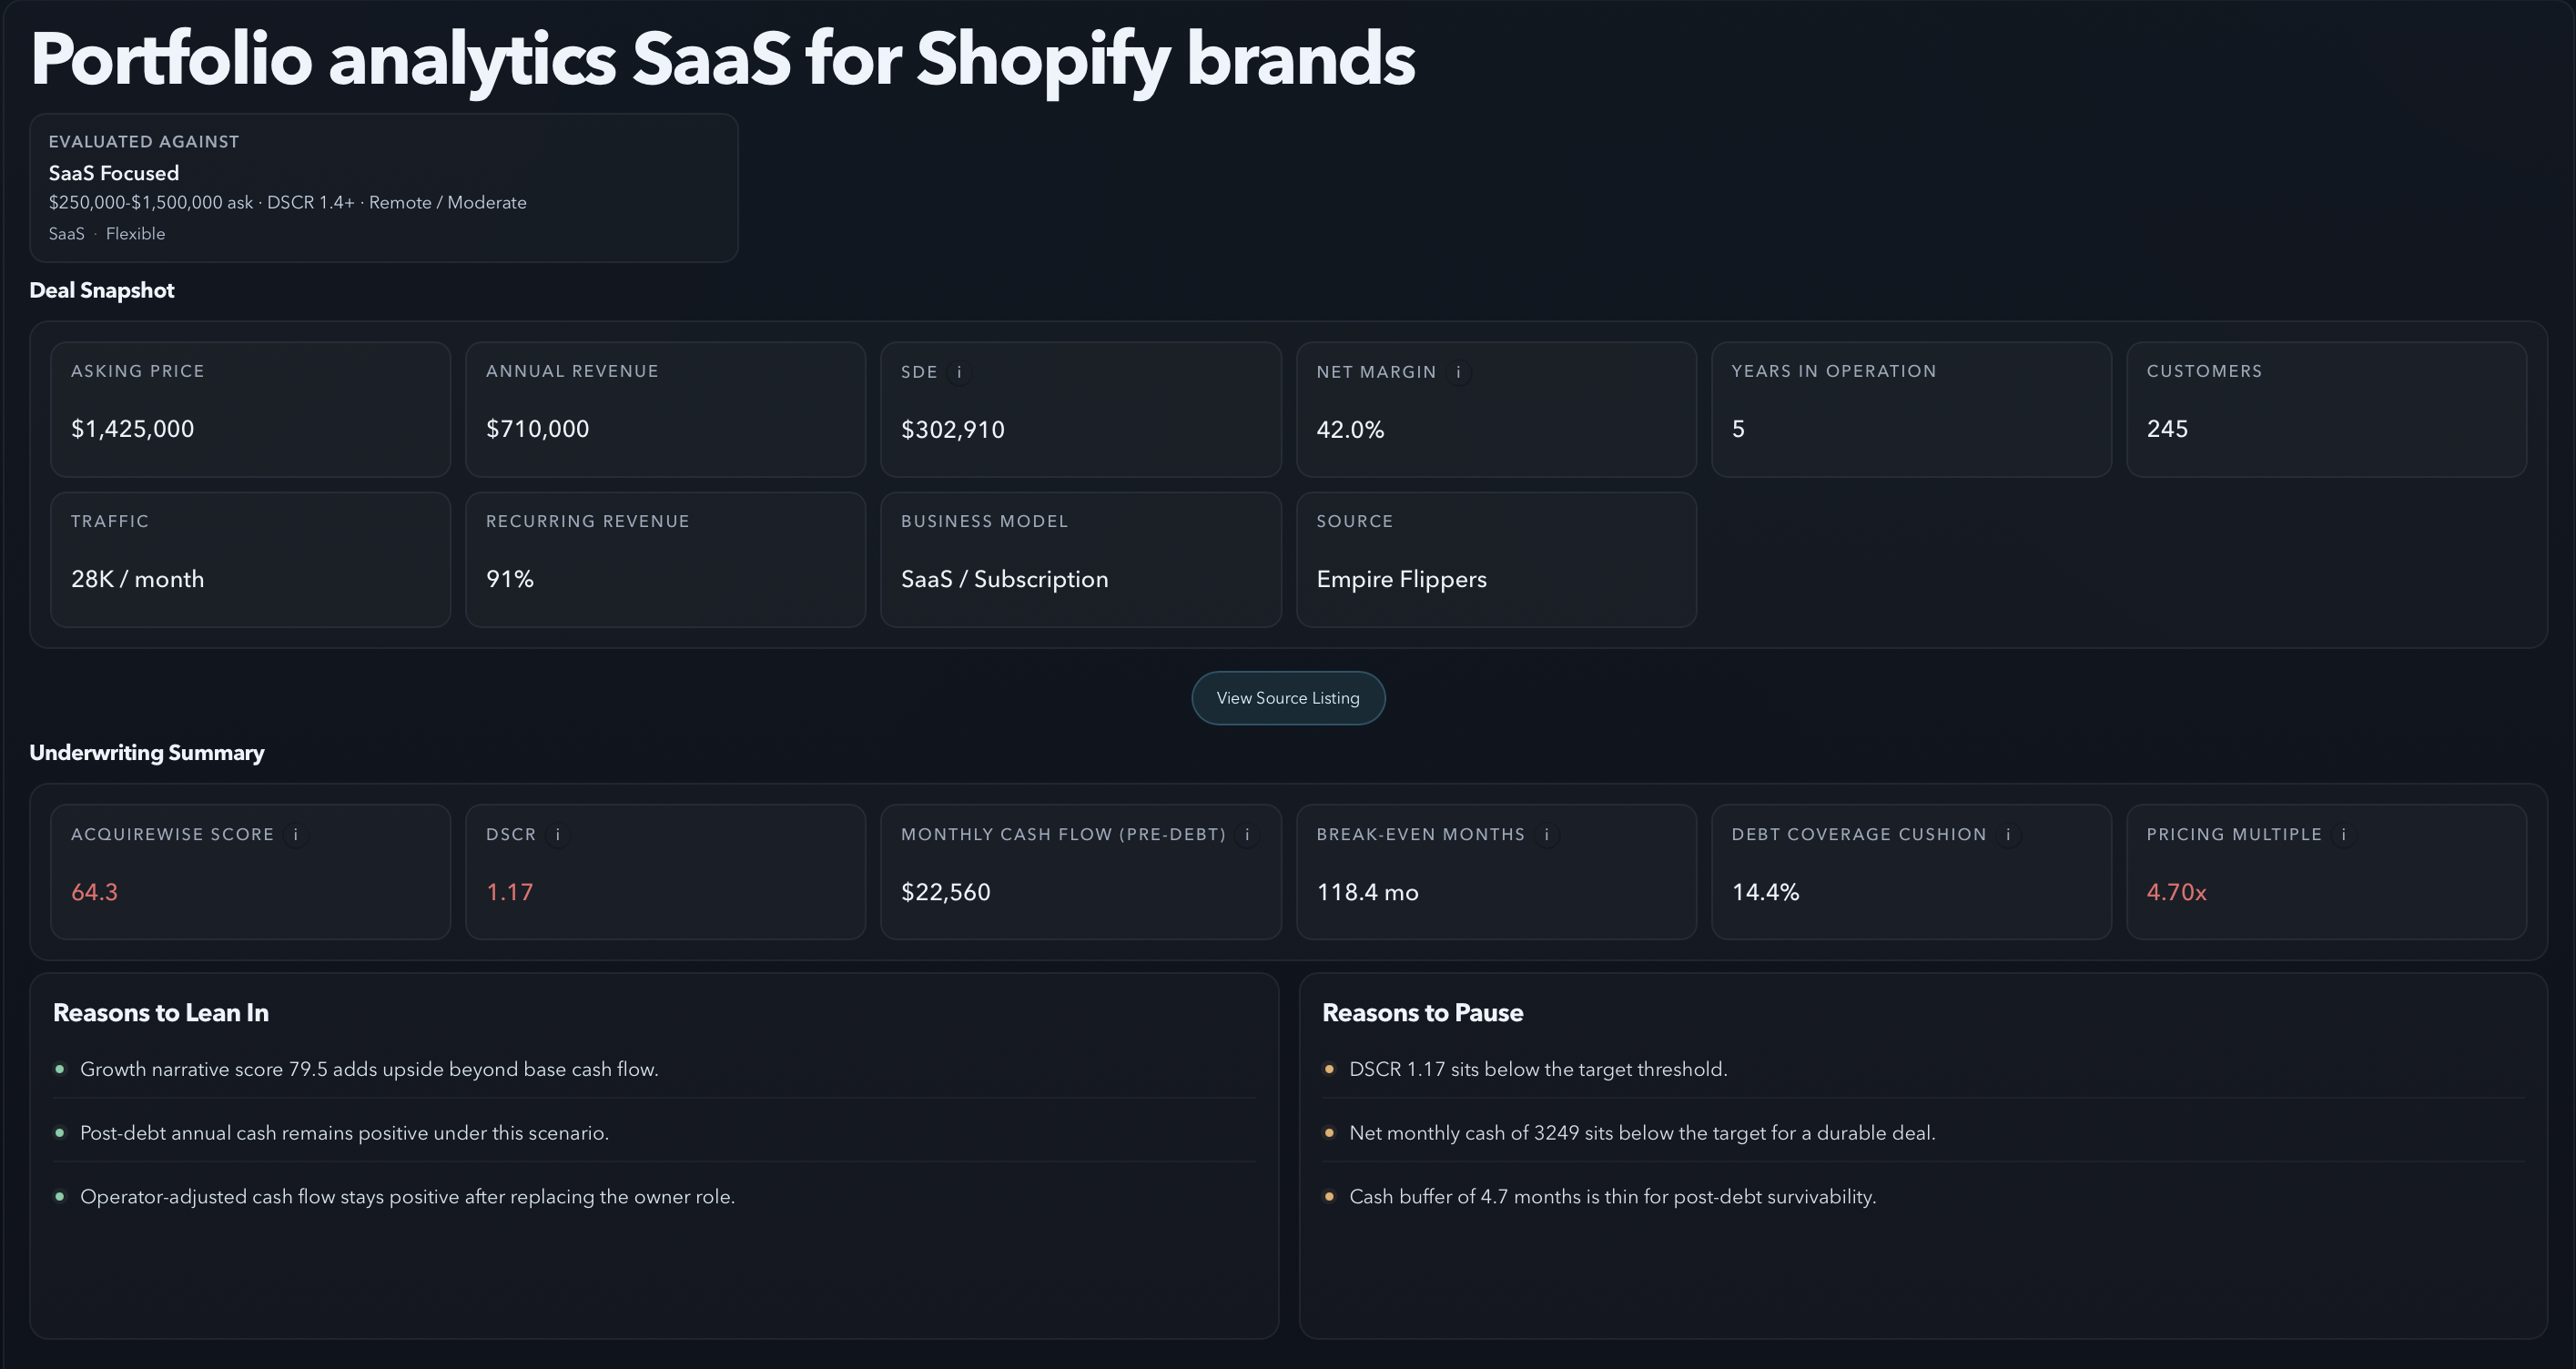Click the Years in Operation value 5
This screenshot has height=1369, width=2576.
coord(1738,429)
